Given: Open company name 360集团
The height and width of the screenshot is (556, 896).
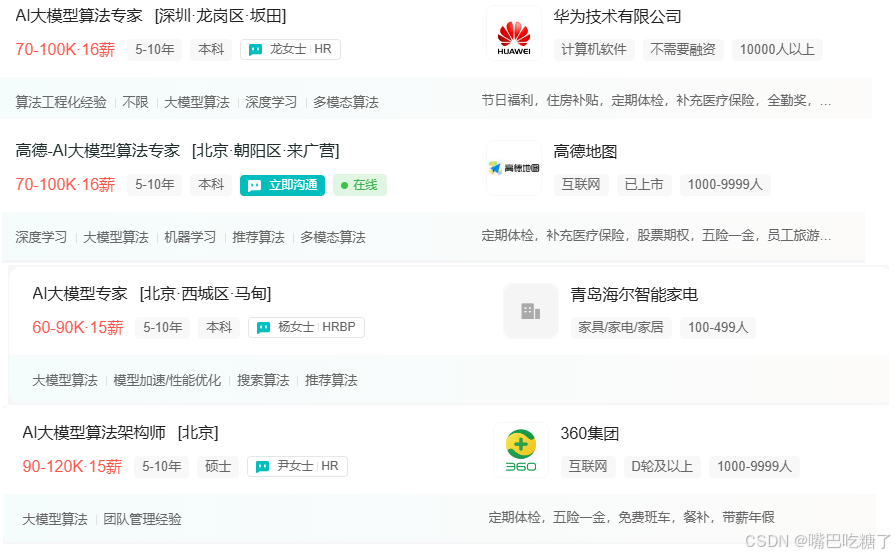Looking at the screenshot, I should coord(590,433).
